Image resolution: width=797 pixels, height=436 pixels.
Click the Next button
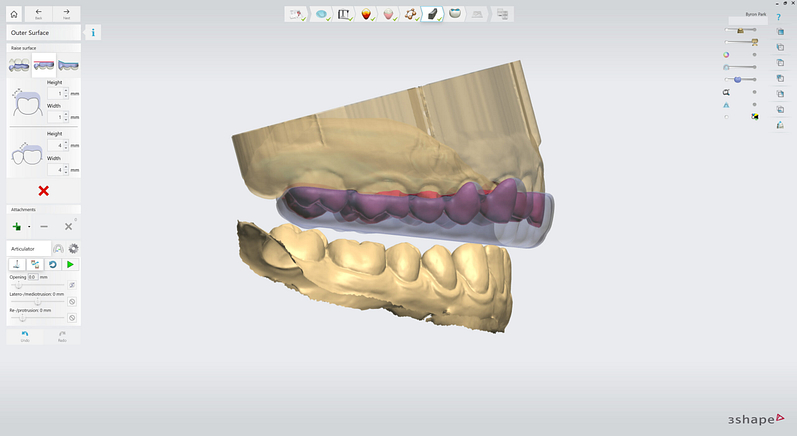click(x=66, y=14)
